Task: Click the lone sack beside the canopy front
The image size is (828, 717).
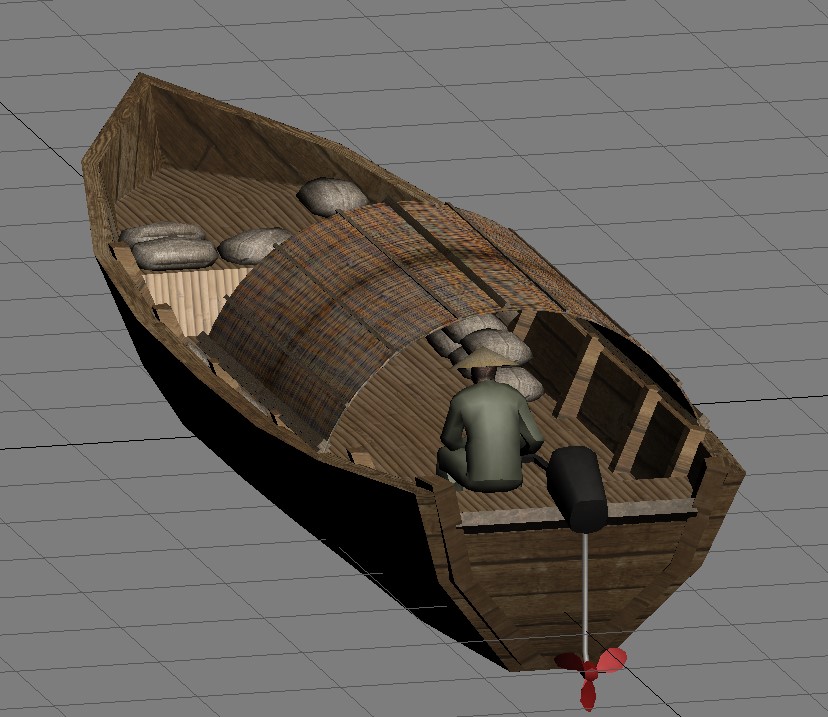Action: [332, 196]
